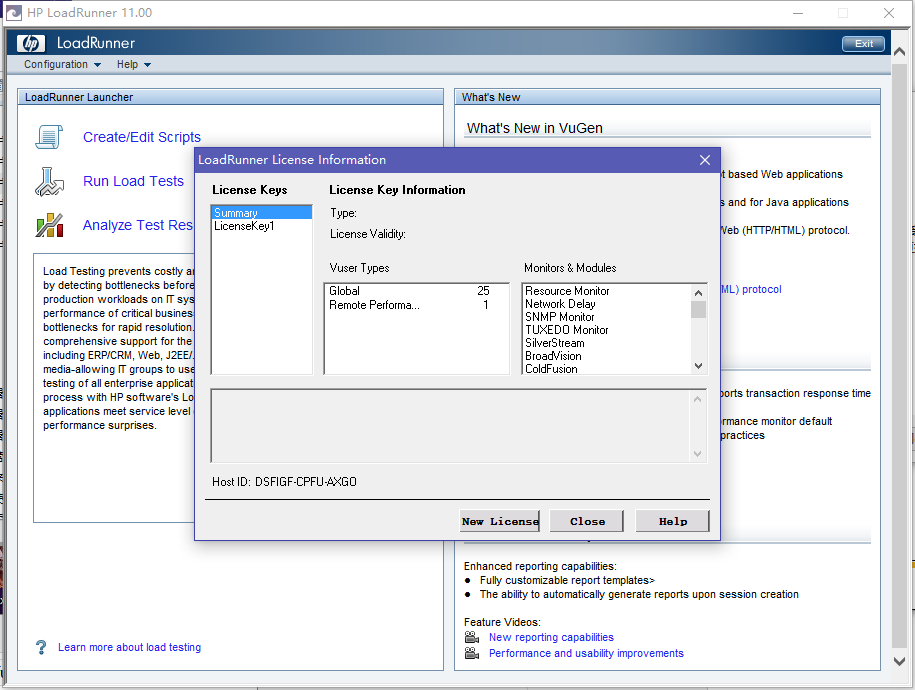
Task: Open Performance and usability improvements link
Action: [x=586, y=653]
